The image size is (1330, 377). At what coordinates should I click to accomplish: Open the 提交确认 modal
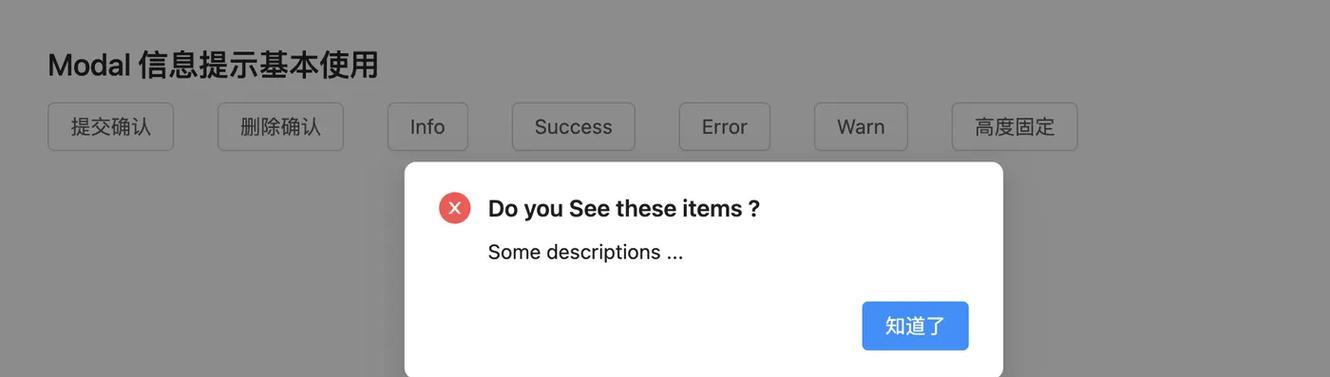point(111,127)
